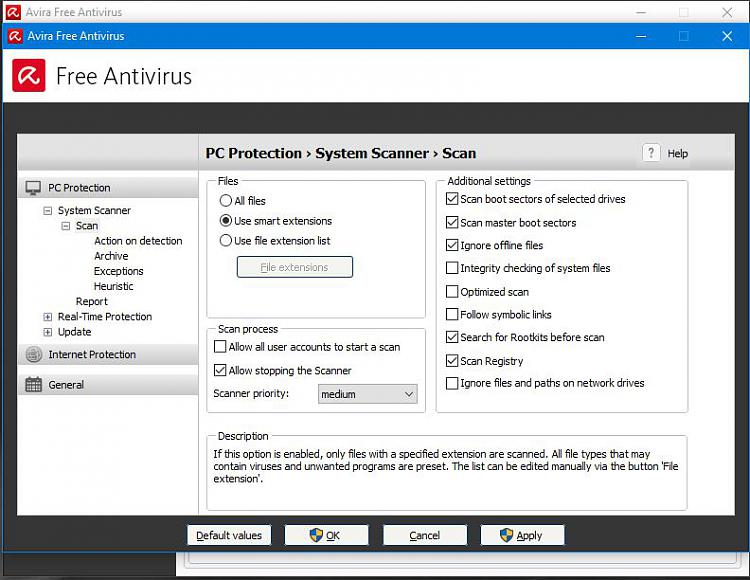Select Archive settings in tree
750x580 pixels.
(x=111, y=256)
